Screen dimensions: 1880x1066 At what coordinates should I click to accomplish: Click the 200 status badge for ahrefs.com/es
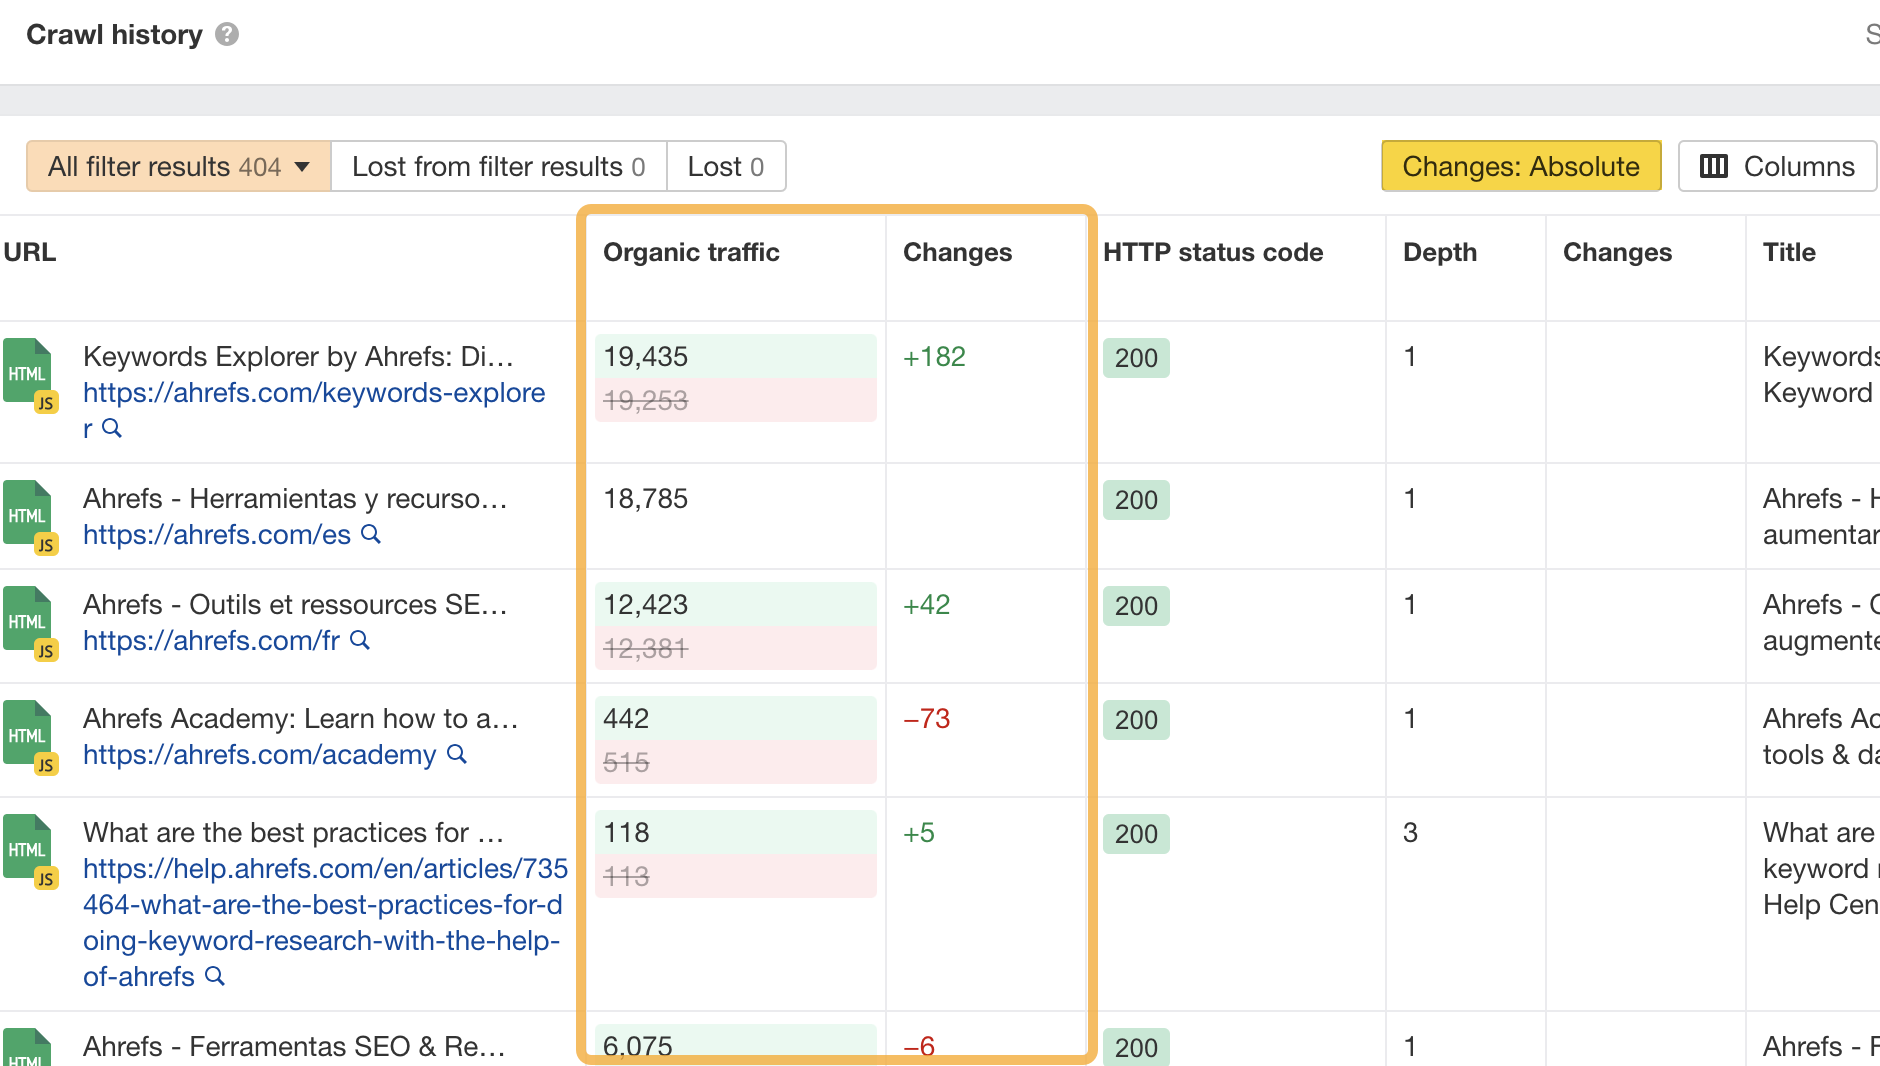(1135, 500)
